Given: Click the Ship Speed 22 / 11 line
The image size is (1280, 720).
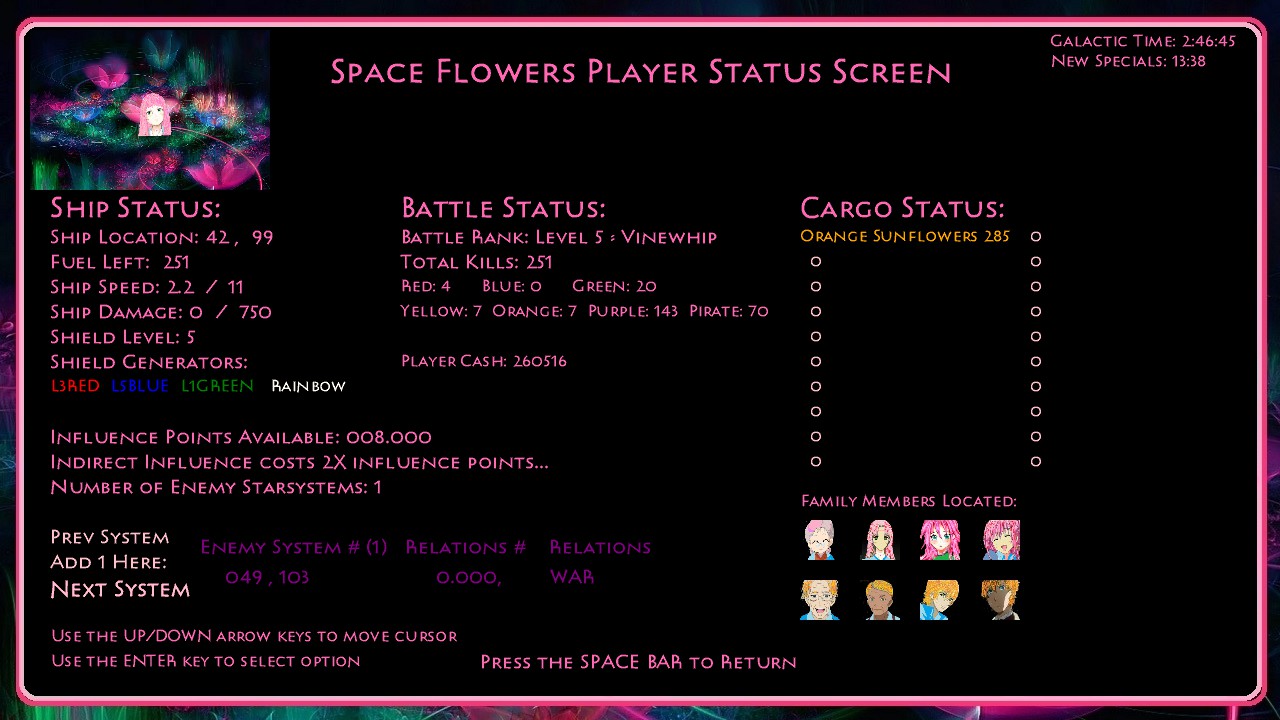Looking at the screenshot, I should (x=147, y=287).
